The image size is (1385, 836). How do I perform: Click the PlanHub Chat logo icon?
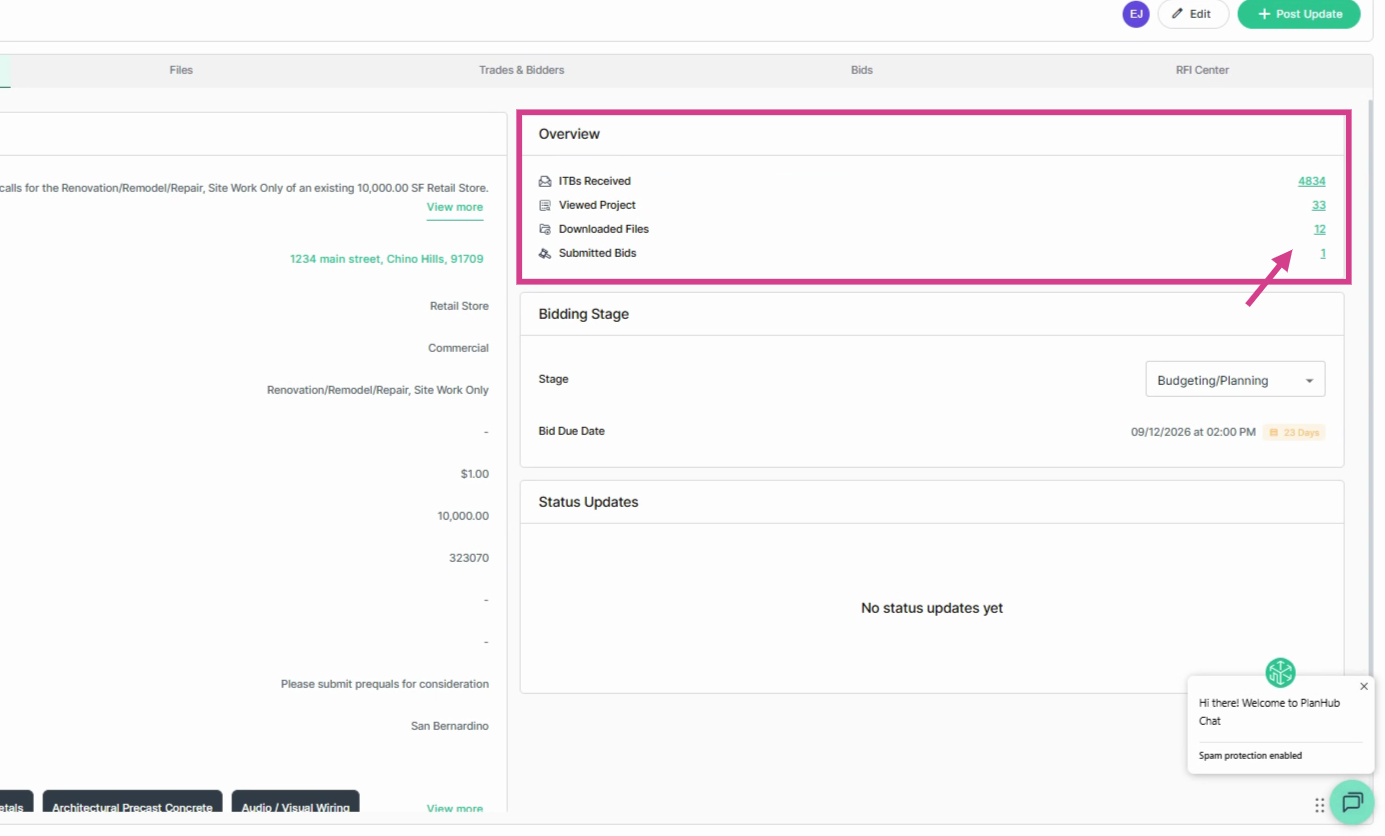coord(1280,672)
